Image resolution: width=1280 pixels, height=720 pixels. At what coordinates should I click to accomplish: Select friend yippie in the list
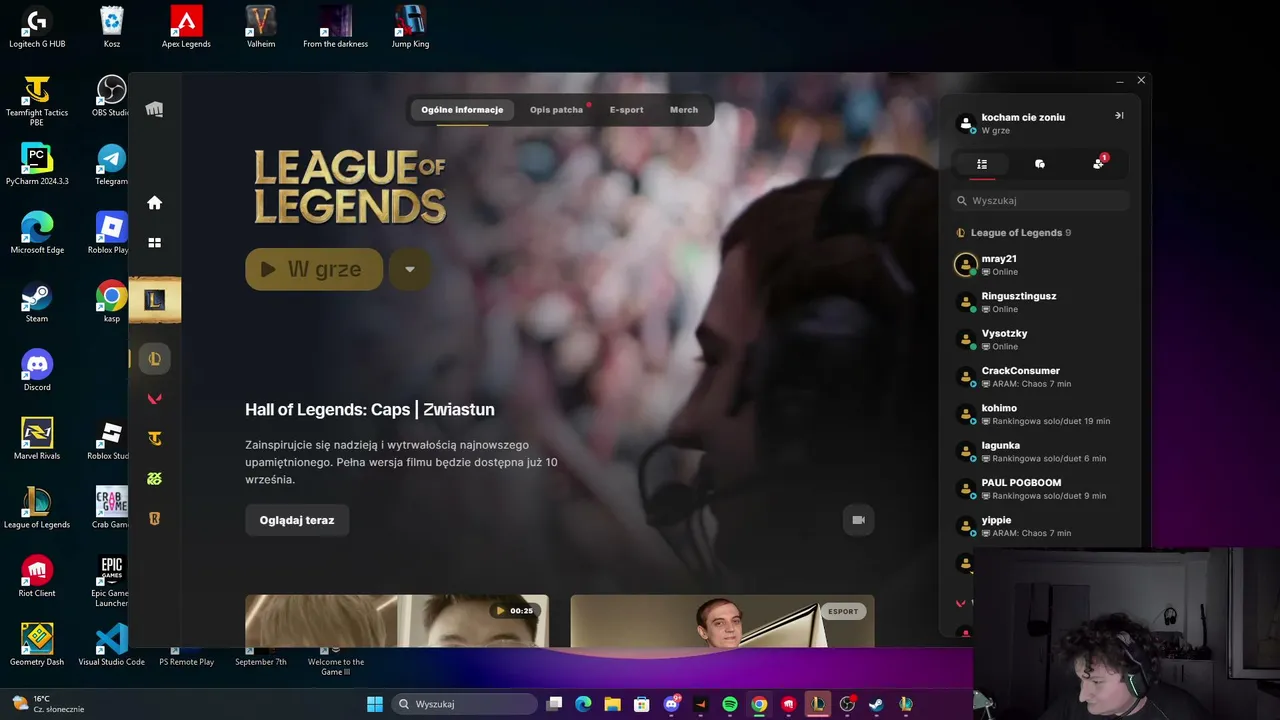point(1040,526)
